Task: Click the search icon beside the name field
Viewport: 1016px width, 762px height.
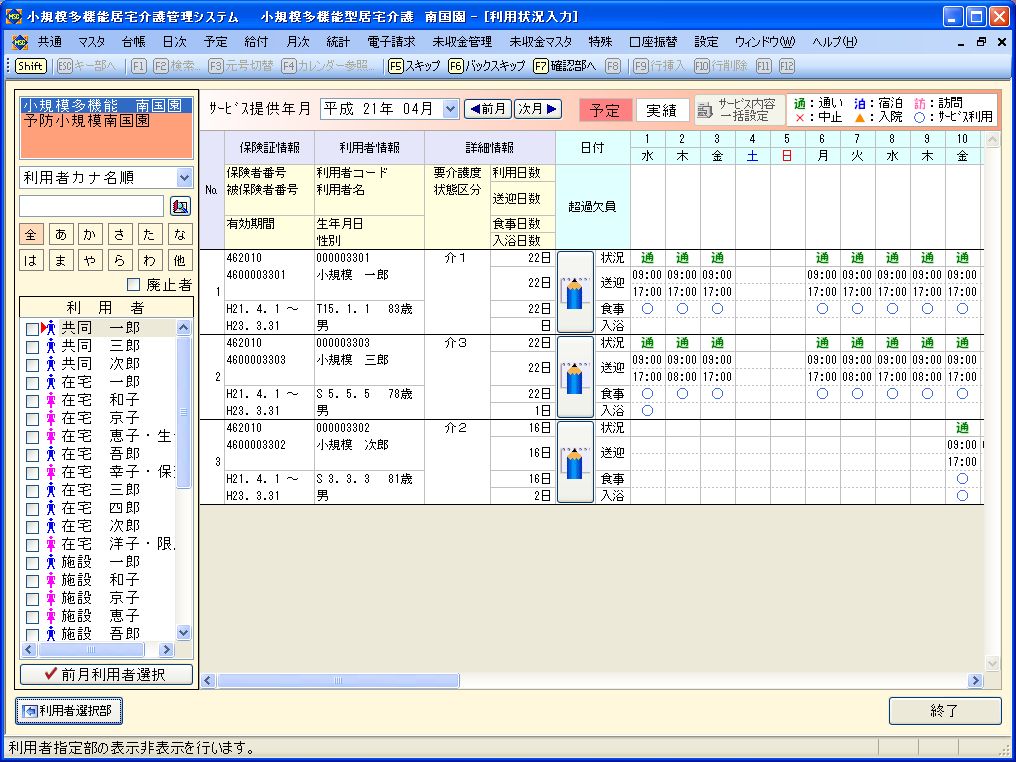Action: (x=180, y=206)
